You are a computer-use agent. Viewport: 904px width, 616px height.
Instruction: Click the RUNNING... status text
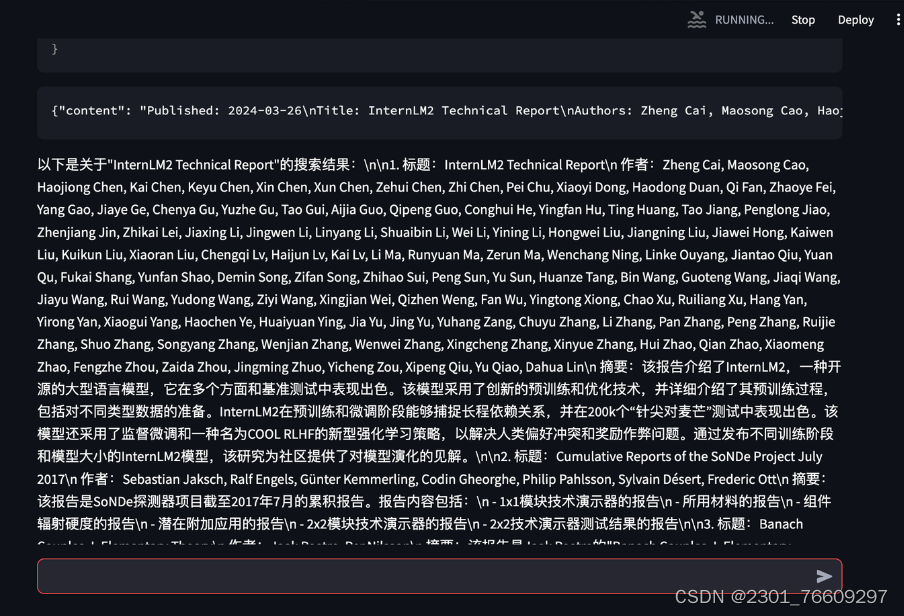point(744,20)
